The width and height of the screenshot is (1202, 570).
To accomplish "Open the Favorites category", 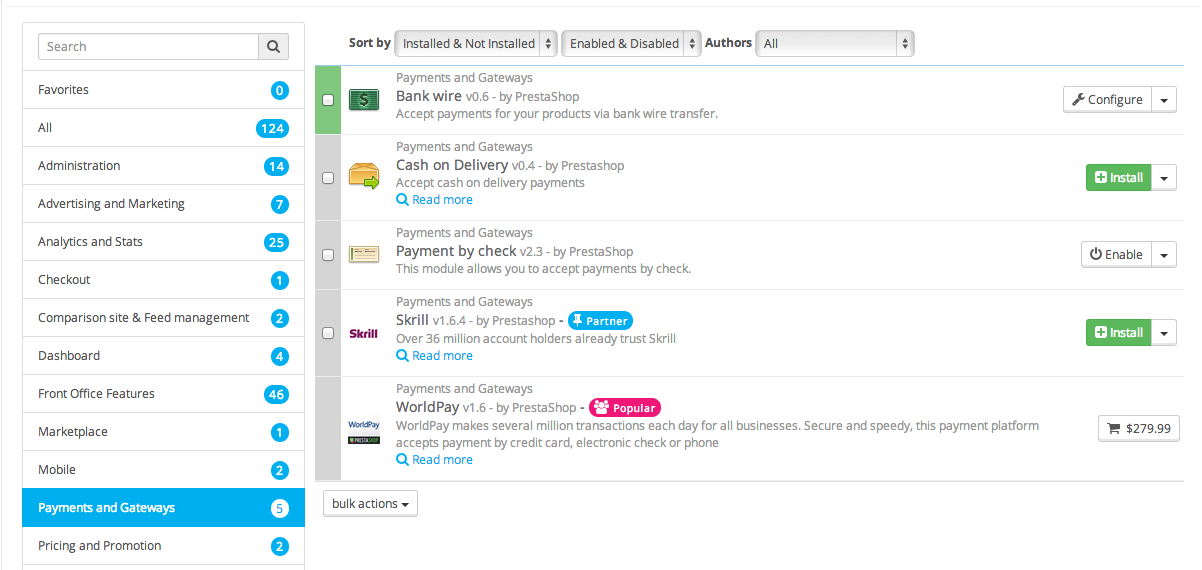I will (x=163, y=90).
